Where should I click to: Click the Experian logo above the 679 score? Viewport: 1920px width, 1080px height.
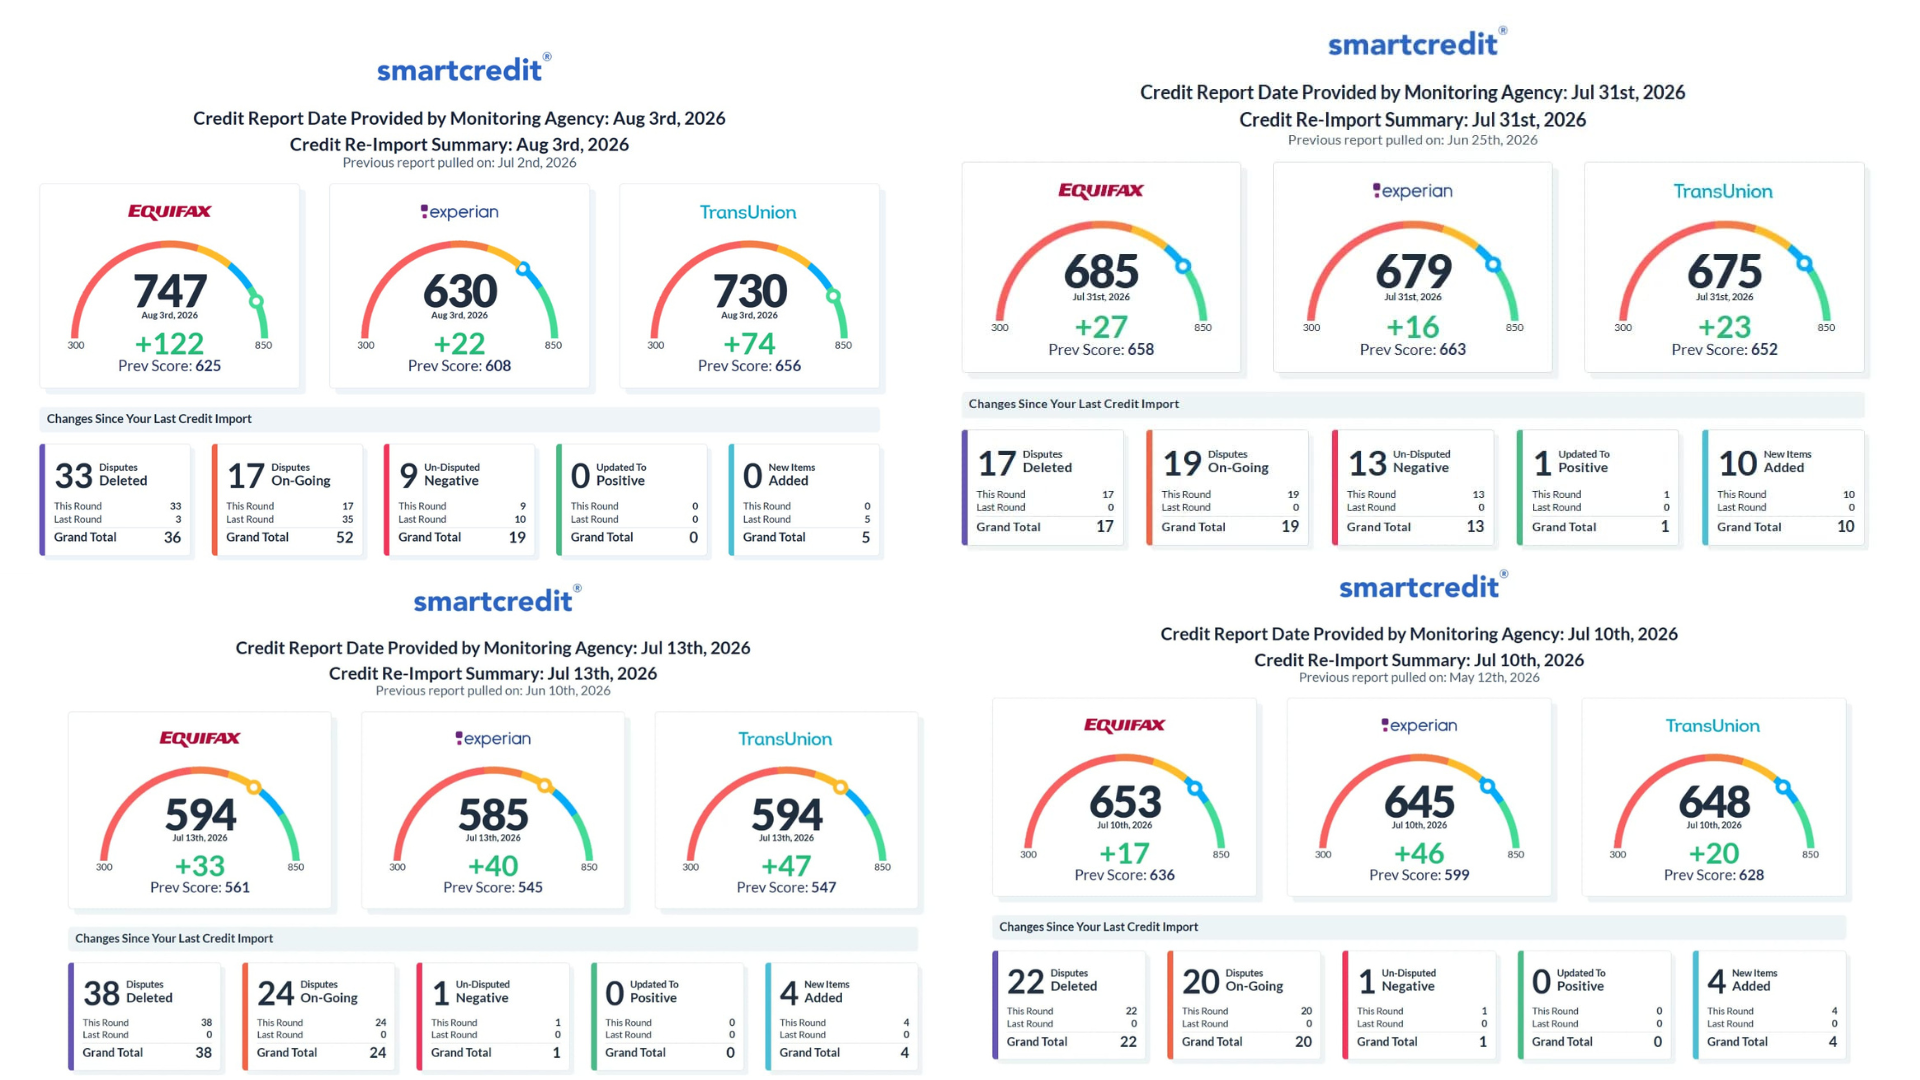click(x=1412, y=190)
